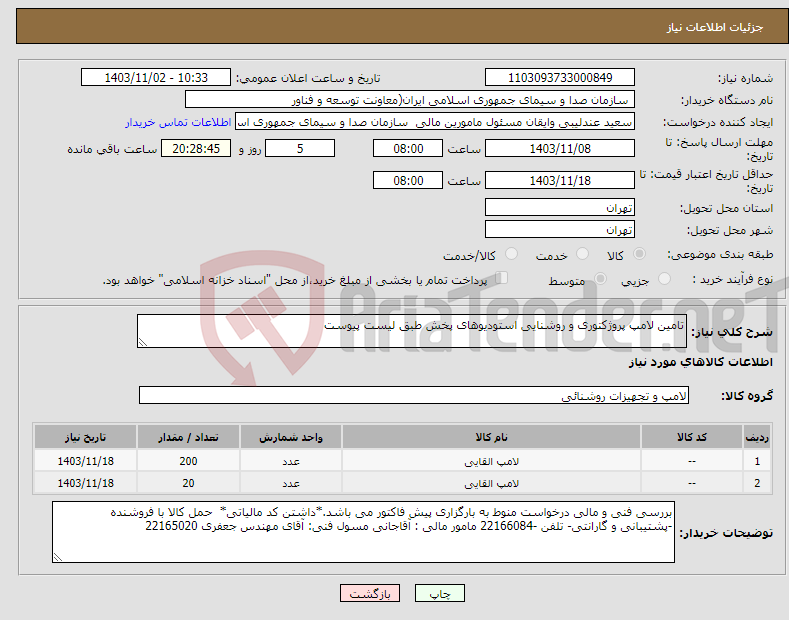Click the request creator field سعید عندلیبی
The height and width of the screenshot is (620, 789).
435,122
